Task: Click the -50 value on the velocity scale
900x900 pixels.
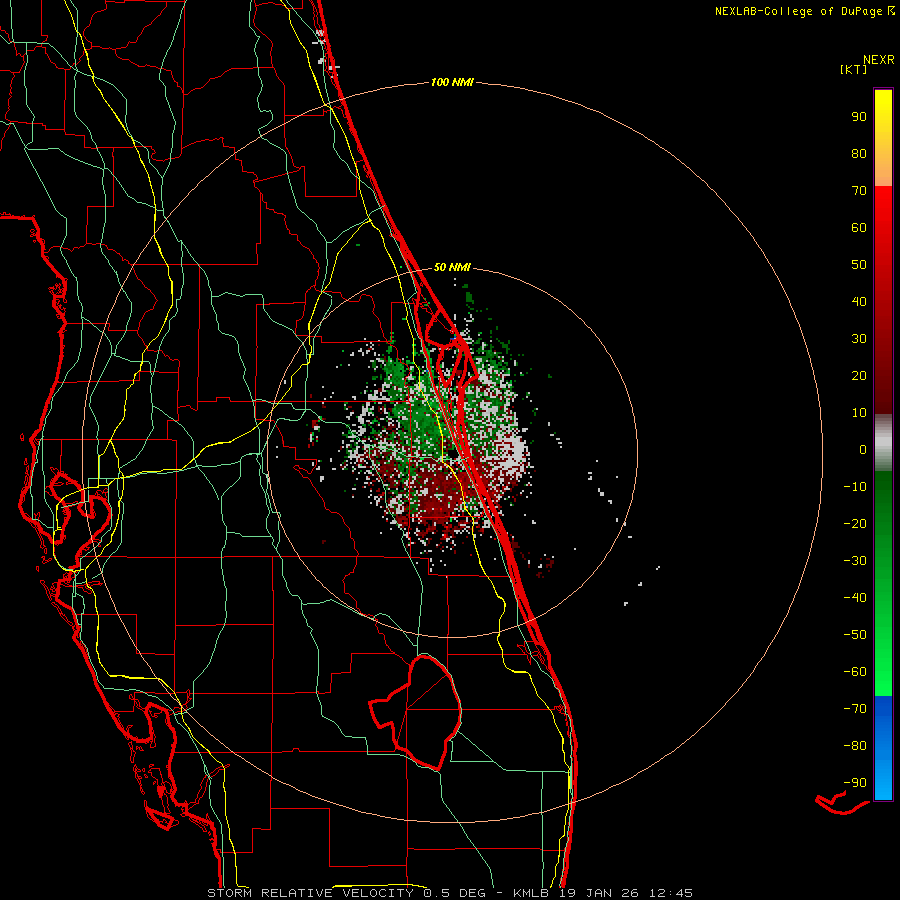Action: pos(855,635)
